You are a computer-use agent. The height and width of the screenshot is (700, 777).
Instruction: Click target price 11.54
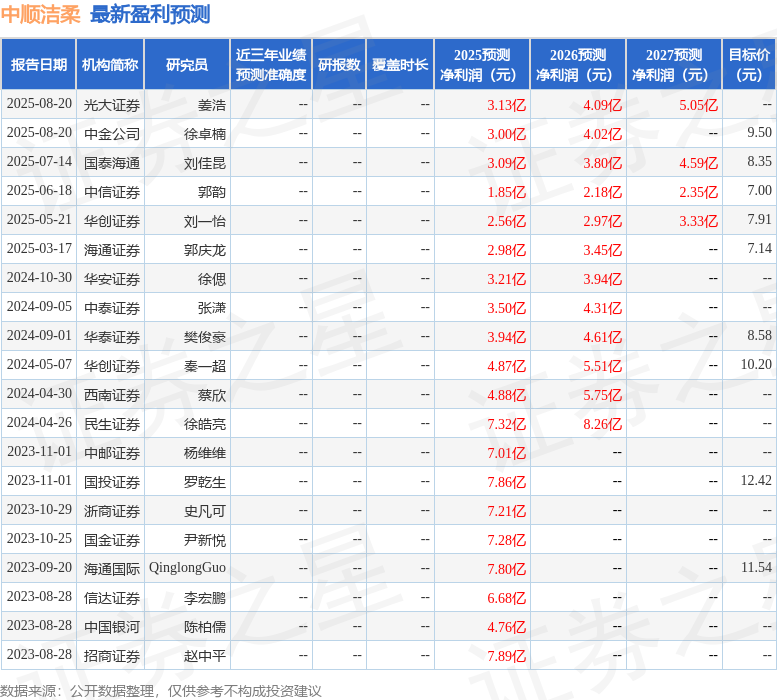click(756, 567)
